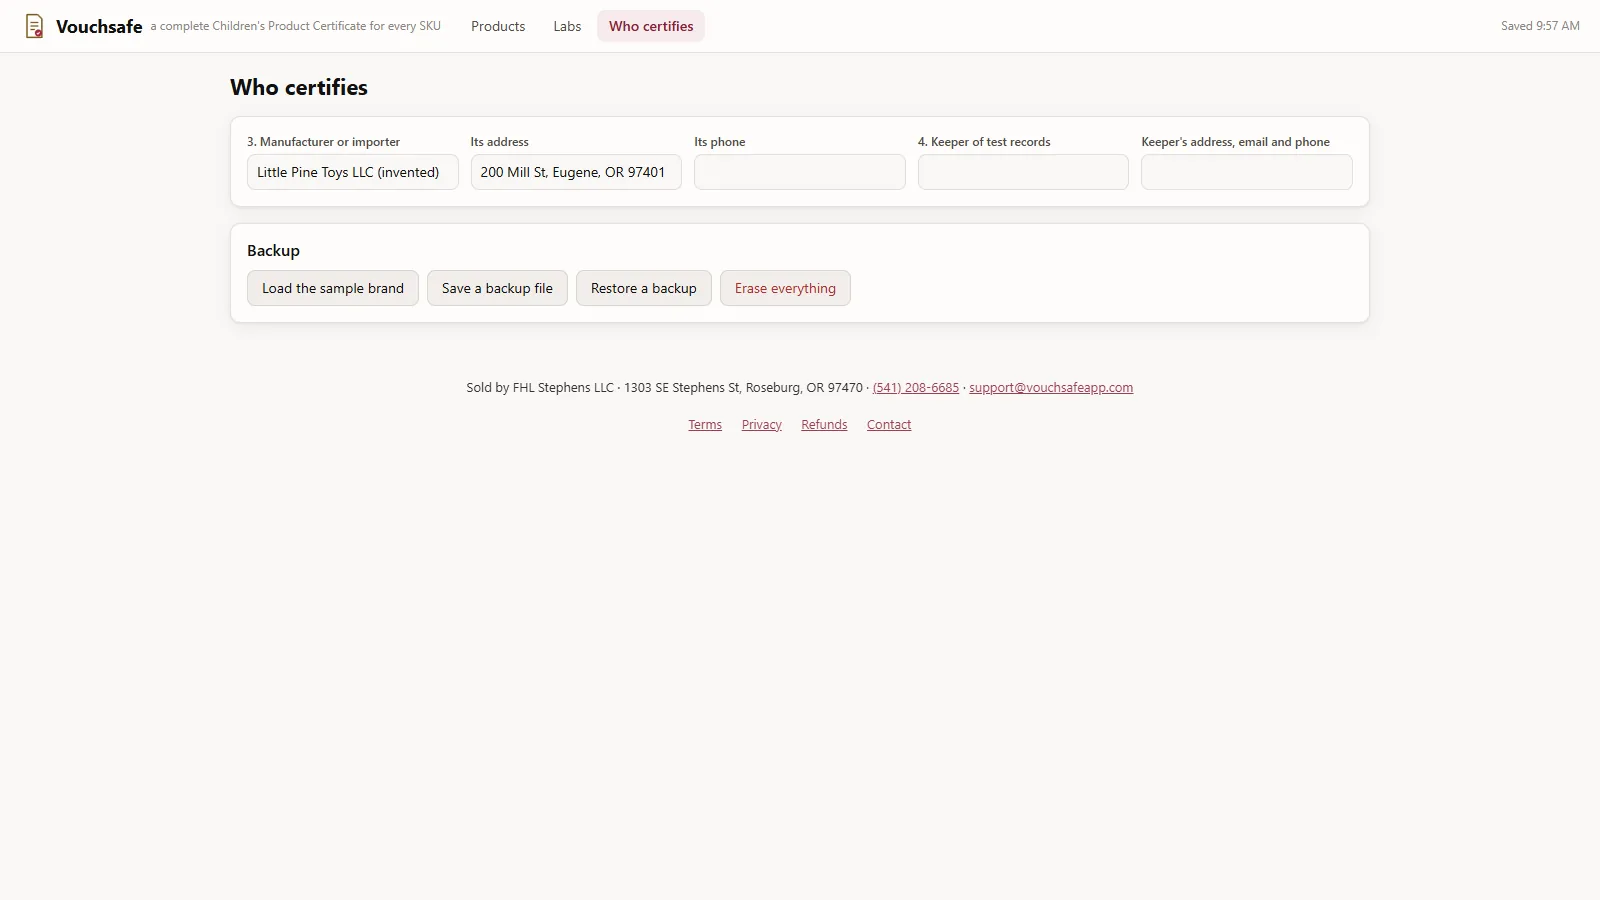Open the Labs tab
Image resolution: width=1600 pixels, height=900 pixels.
point(567,26)
